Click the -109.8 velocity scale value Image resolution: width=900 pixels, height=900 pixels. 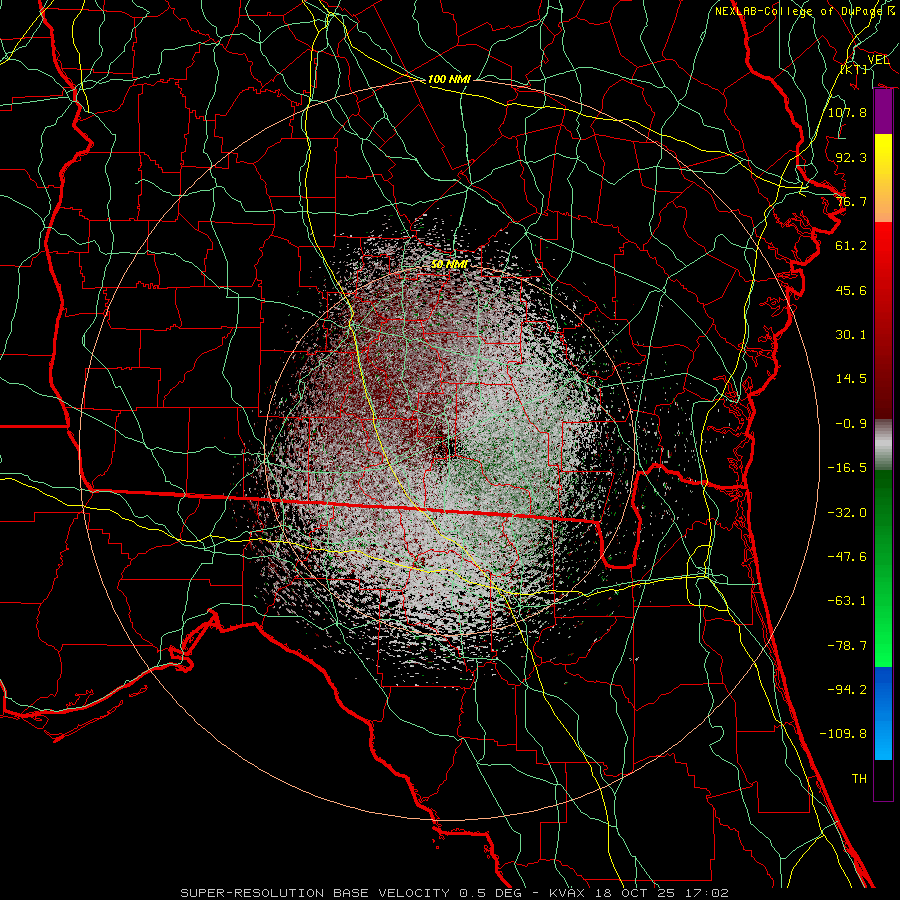point(843,734)
